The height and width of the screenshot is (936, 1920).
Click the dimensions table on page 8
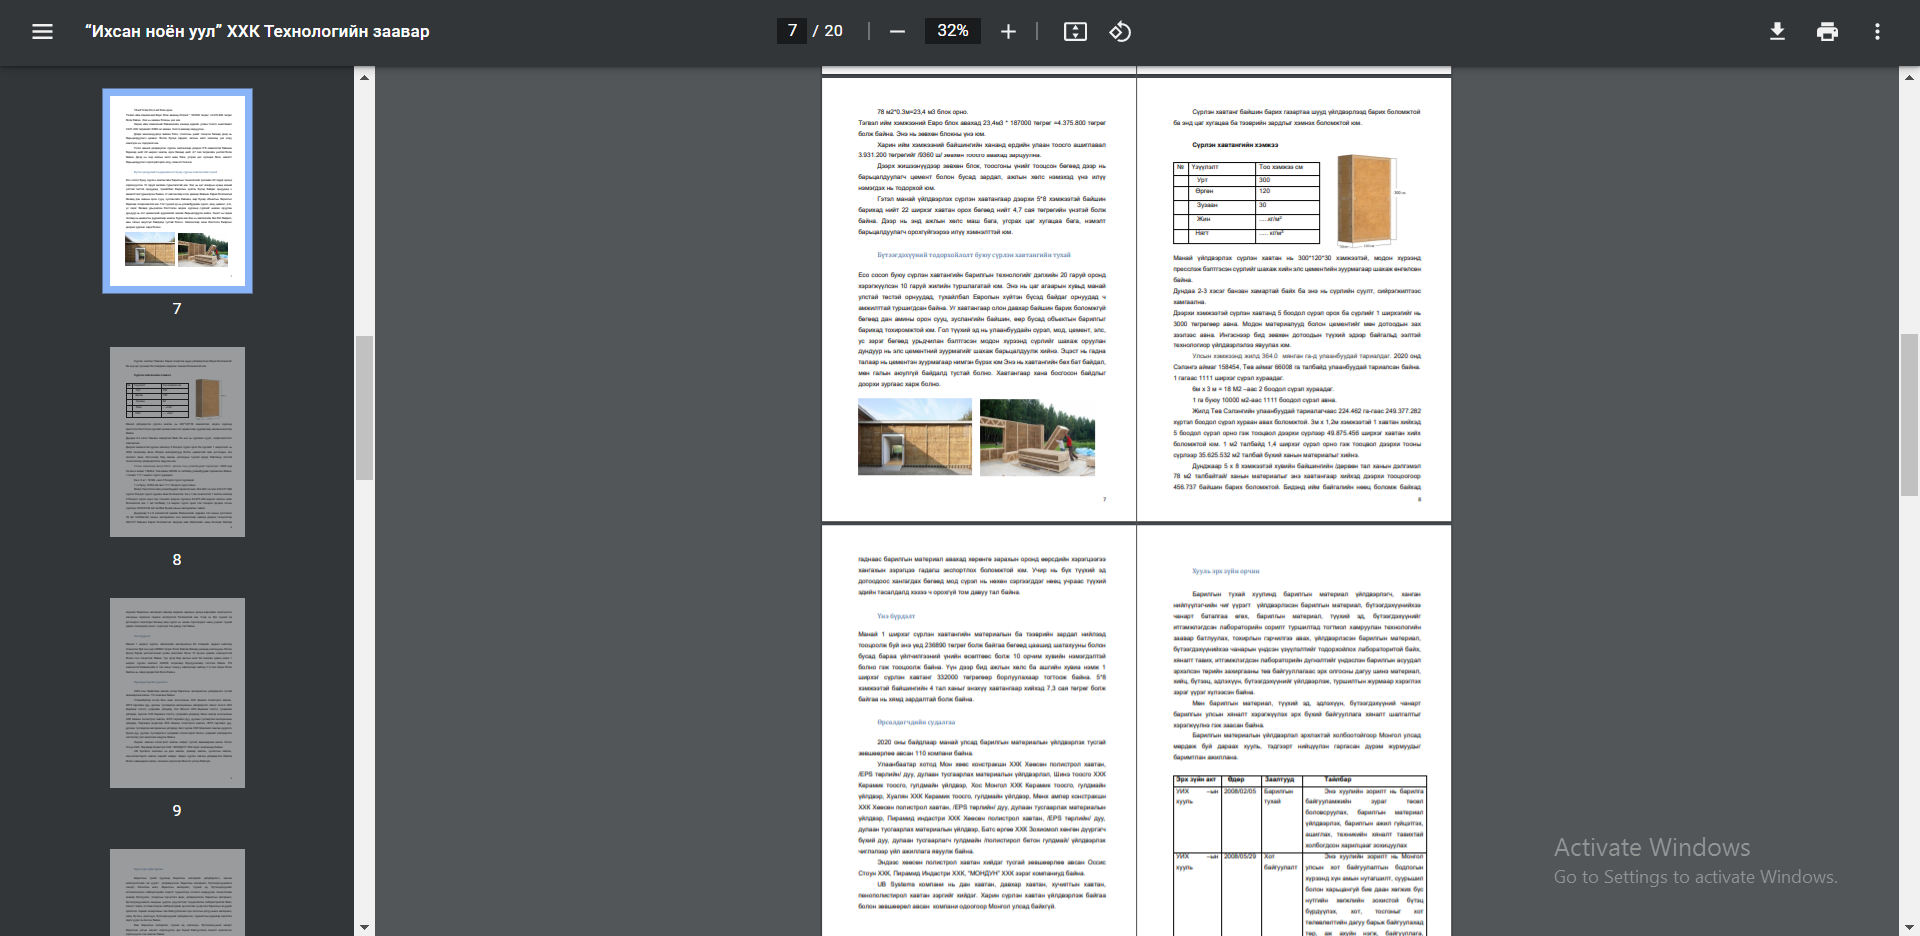[x=1246, y=203]
